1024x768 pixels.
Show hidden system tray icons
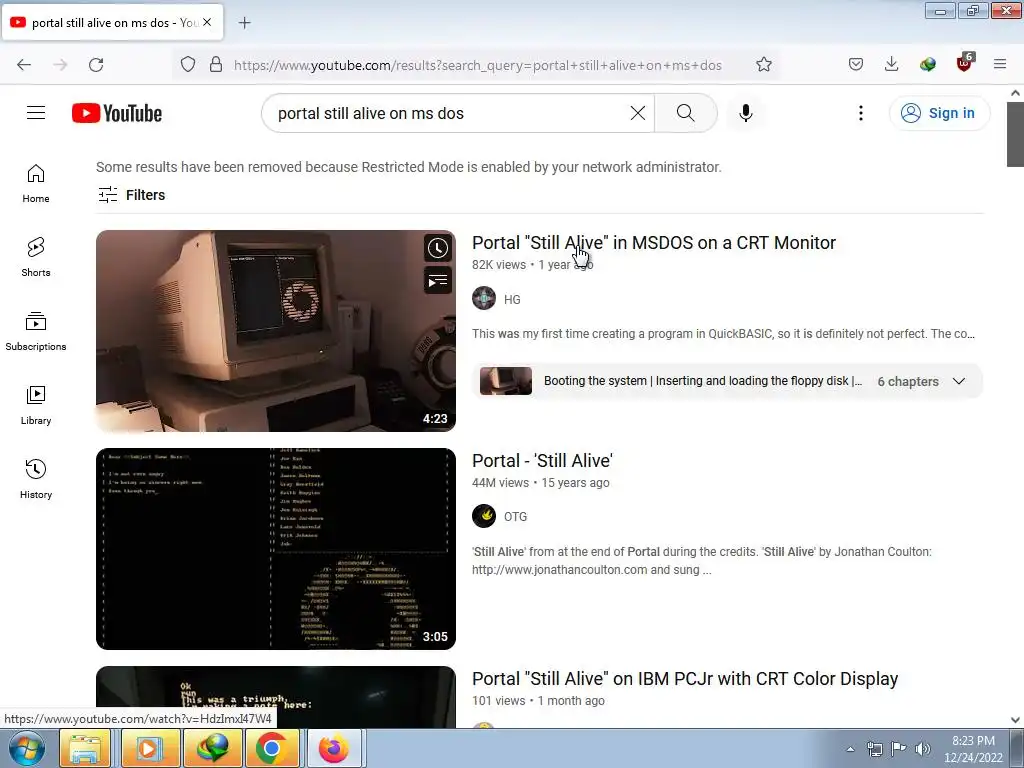click(x=850, y=749)
